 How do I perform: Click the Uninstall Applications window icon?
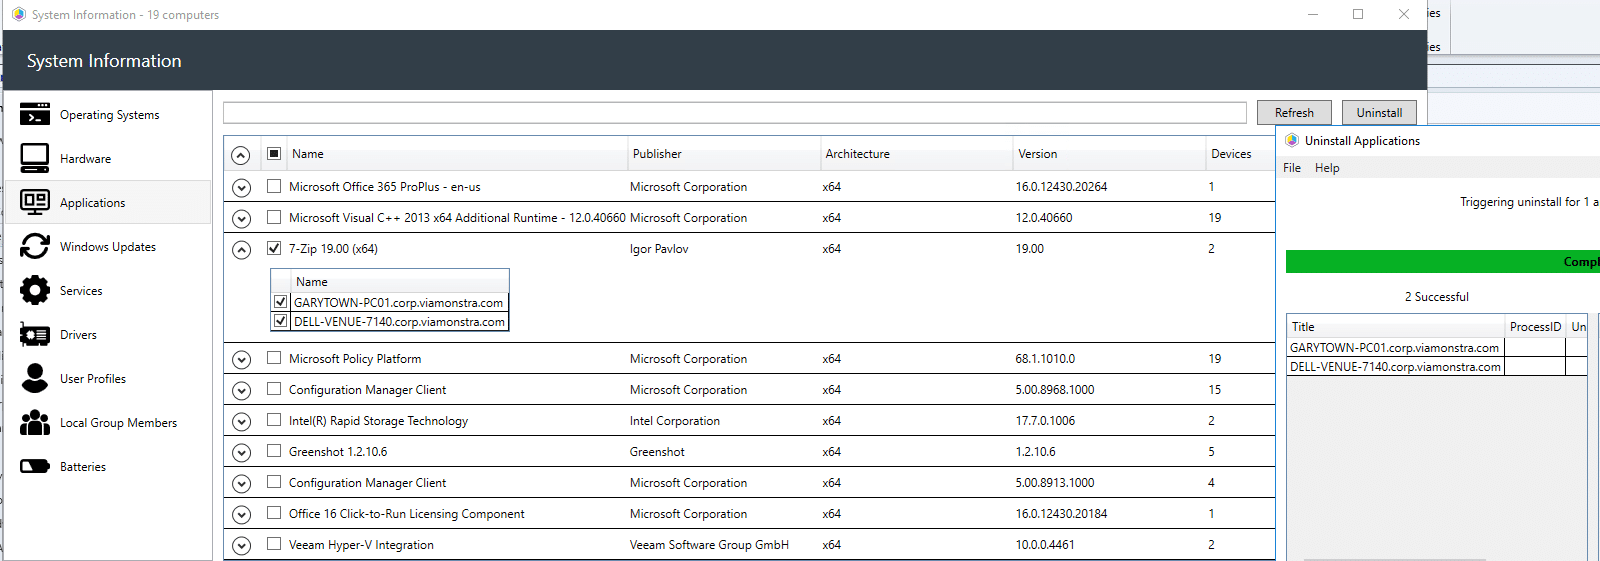tap(1292, 140)
